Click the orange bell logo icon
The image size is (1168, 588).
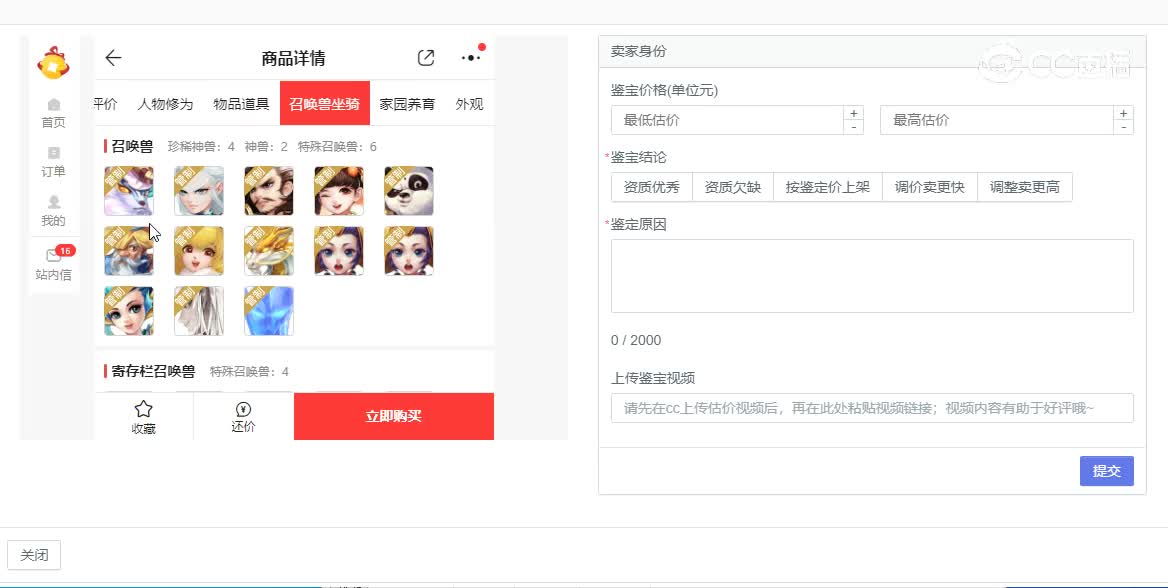click(53, 63)
